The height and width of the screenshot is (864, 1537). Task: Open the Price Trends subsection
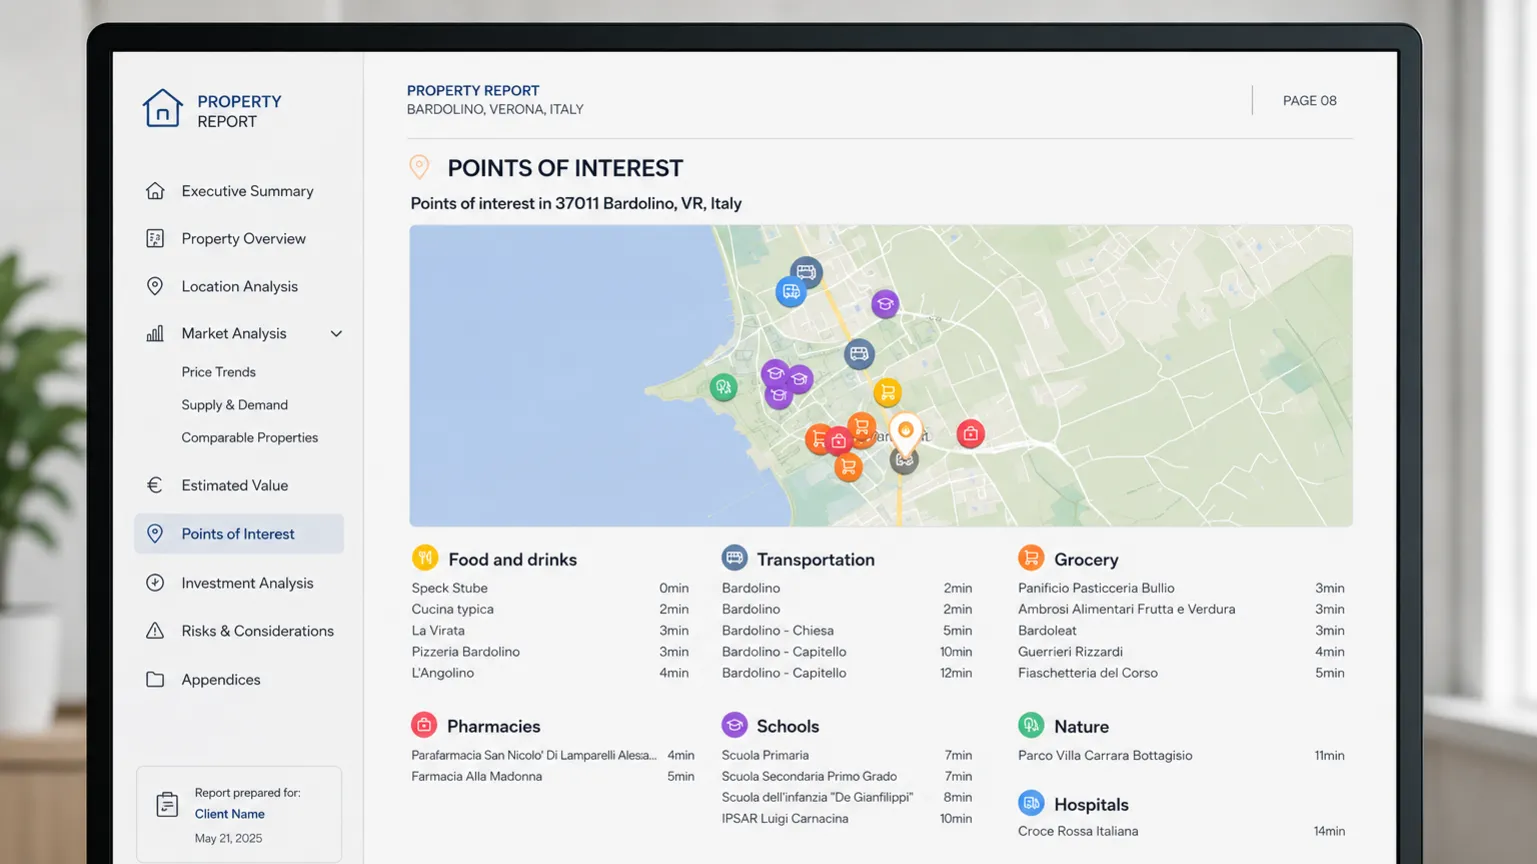[218, 372]
